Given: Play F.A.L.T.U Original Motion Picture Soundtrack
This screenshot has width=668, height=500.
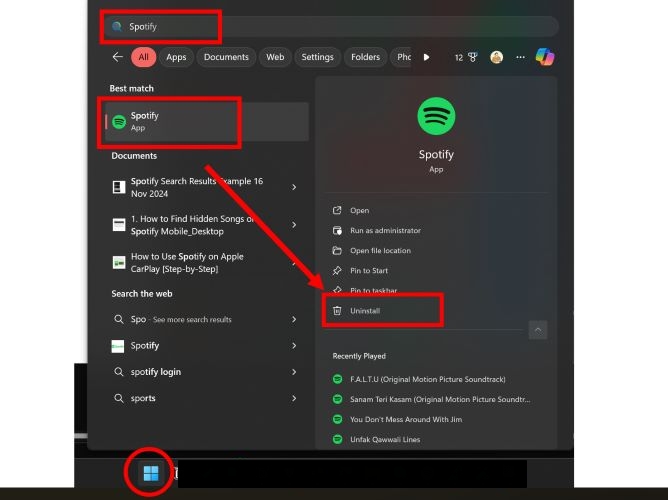Looking at the screenshot, I should 428,379.
